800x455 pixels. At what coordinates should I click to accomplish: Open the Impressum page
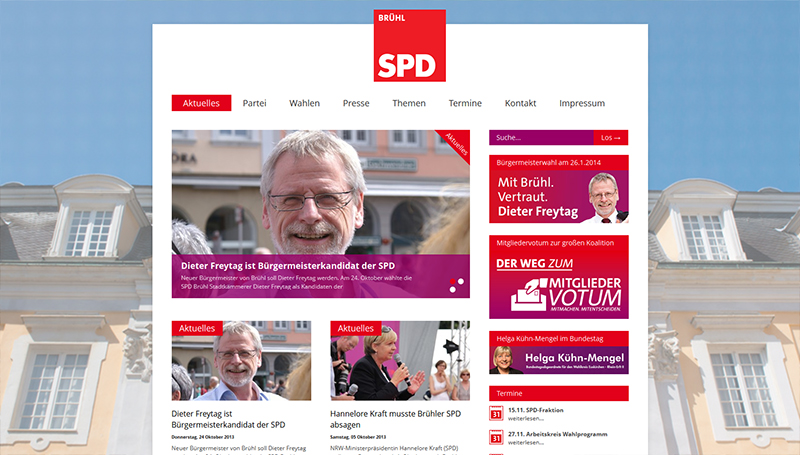tap(582, 103)
